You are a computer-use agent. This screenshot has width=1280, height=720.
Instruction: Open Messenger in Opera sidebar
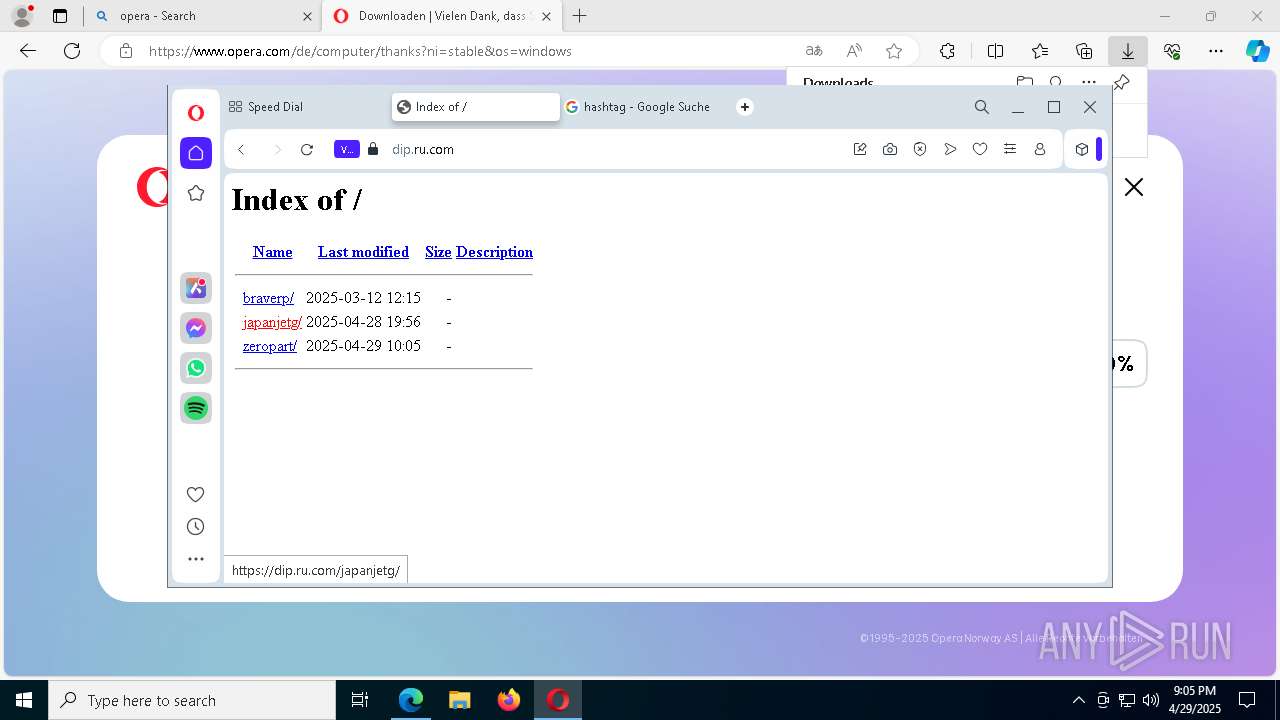(196, 328)
